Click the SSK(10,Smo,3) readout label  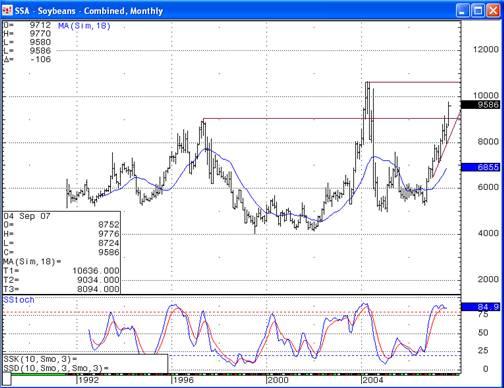pyautogui.click(x=40, y=359)
